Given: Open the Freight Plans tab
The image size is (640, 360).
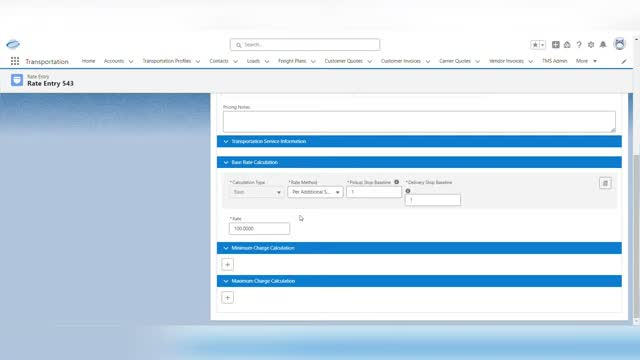Looking at the screenshot, I should pos(292,61).
